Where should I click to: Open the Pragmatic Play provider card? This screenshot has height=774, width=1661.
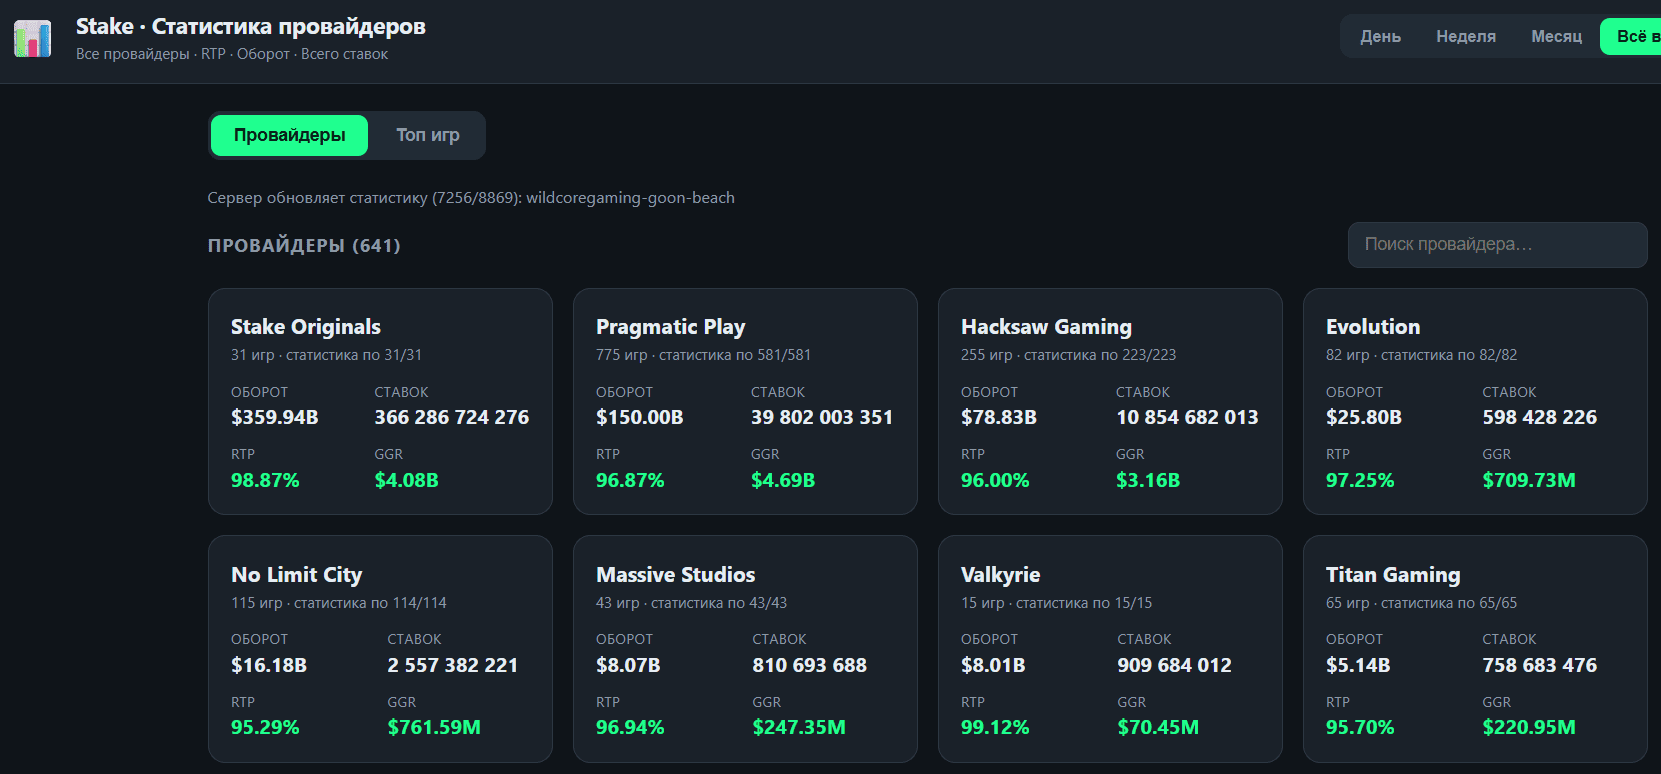[x=745, y=402]
